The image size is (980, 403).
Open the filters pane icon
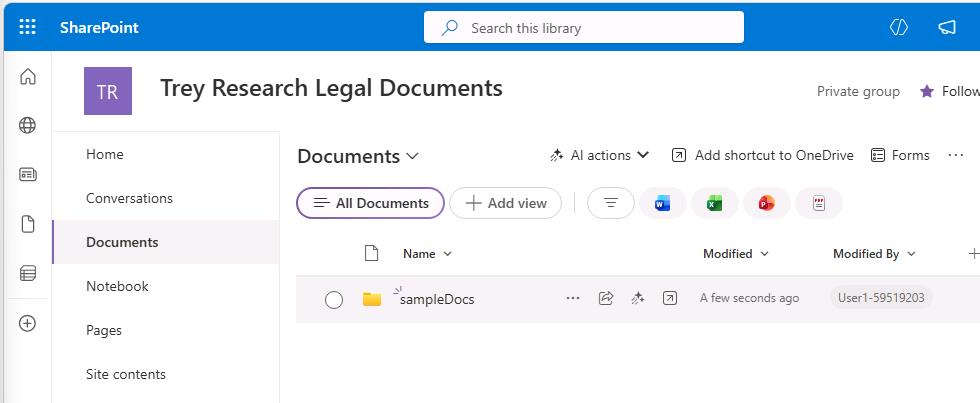pyautogui.click(x=611, y=203)
